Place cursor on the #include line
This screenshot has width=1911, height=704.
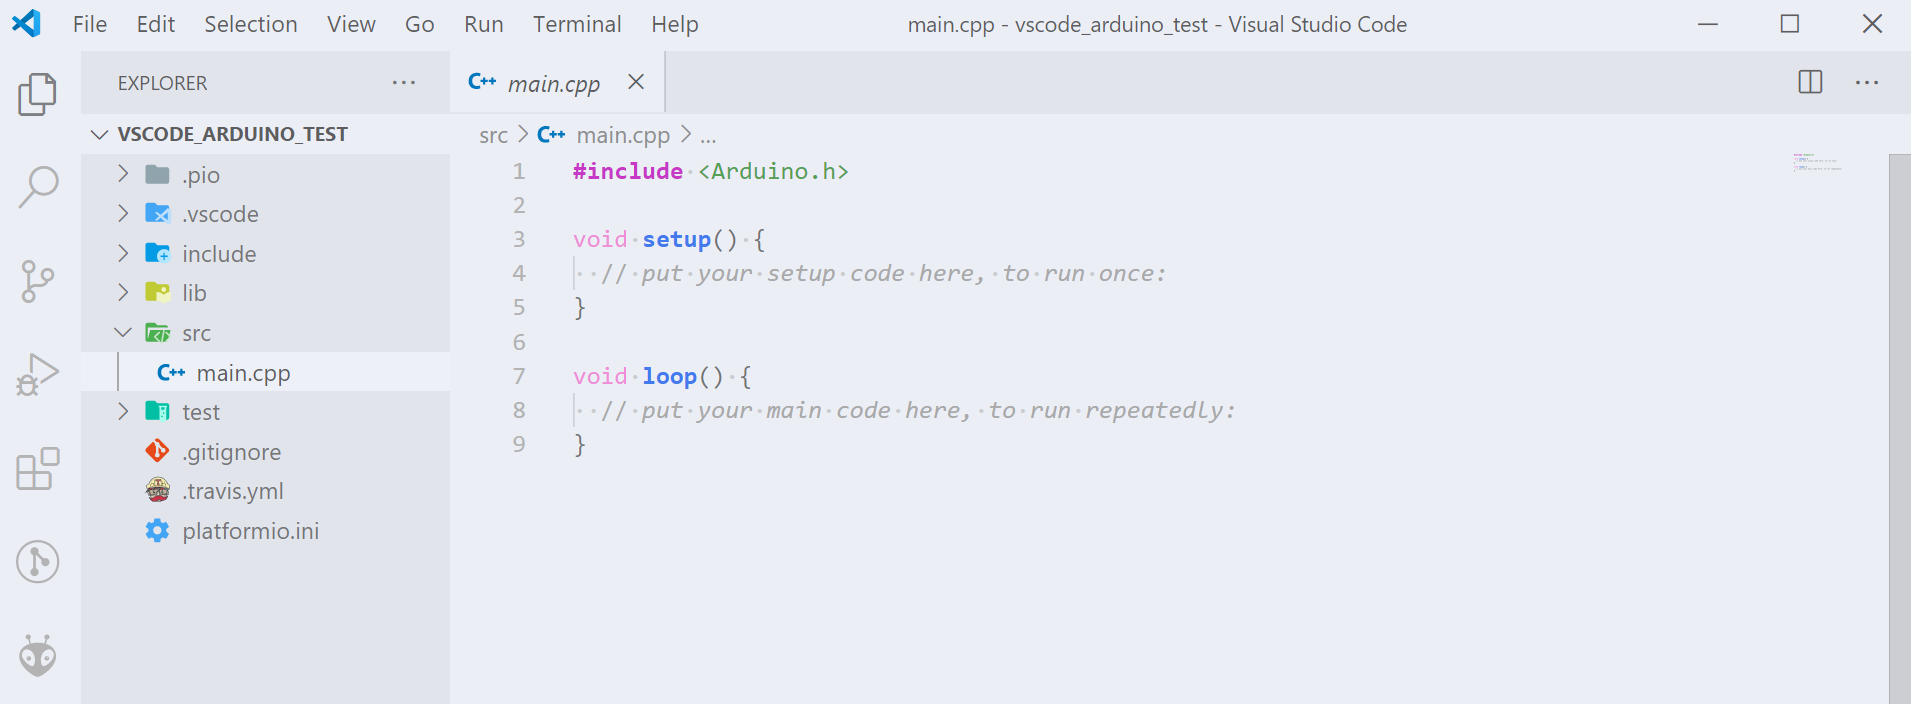pos(710,171)
